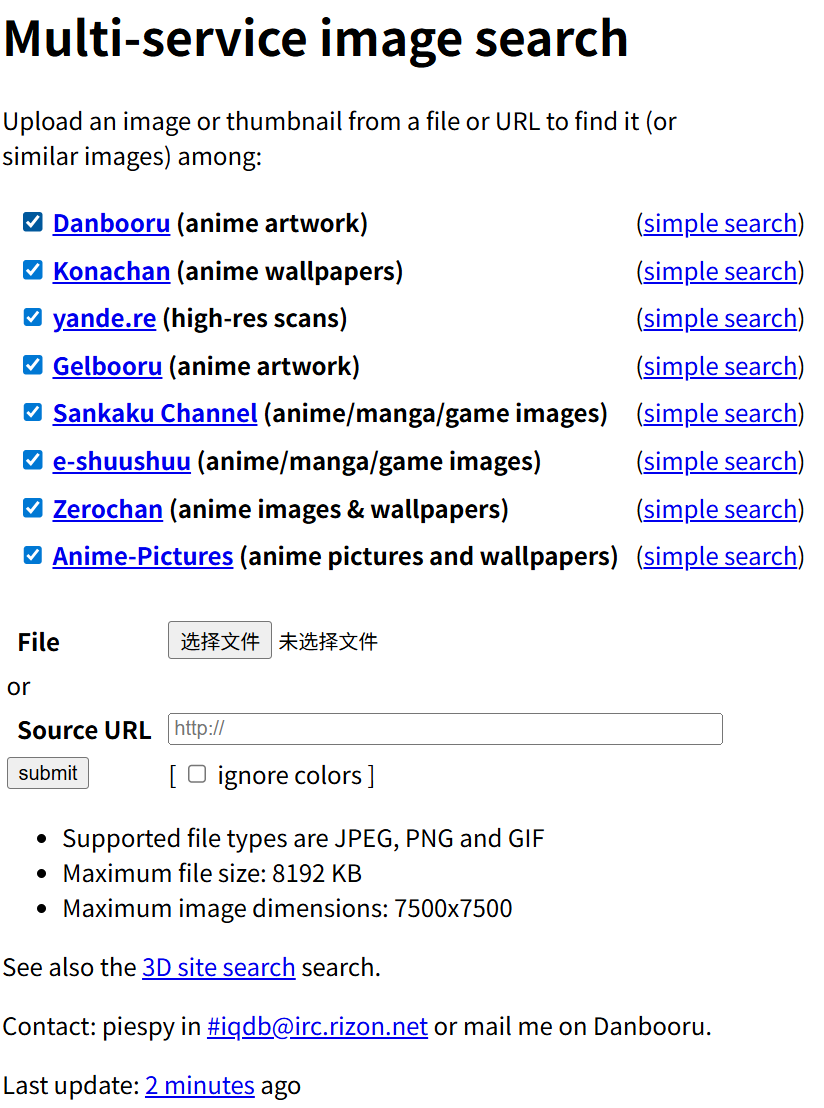Disable the yande.re checkbox
Screen dimensions: 824x1108
tap(33, 317)
